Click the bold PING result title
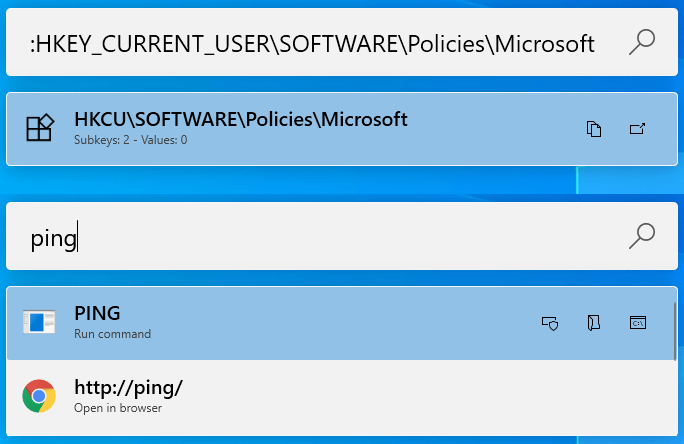The height and width of the screenshot is (444, 684). pos(97,313)
